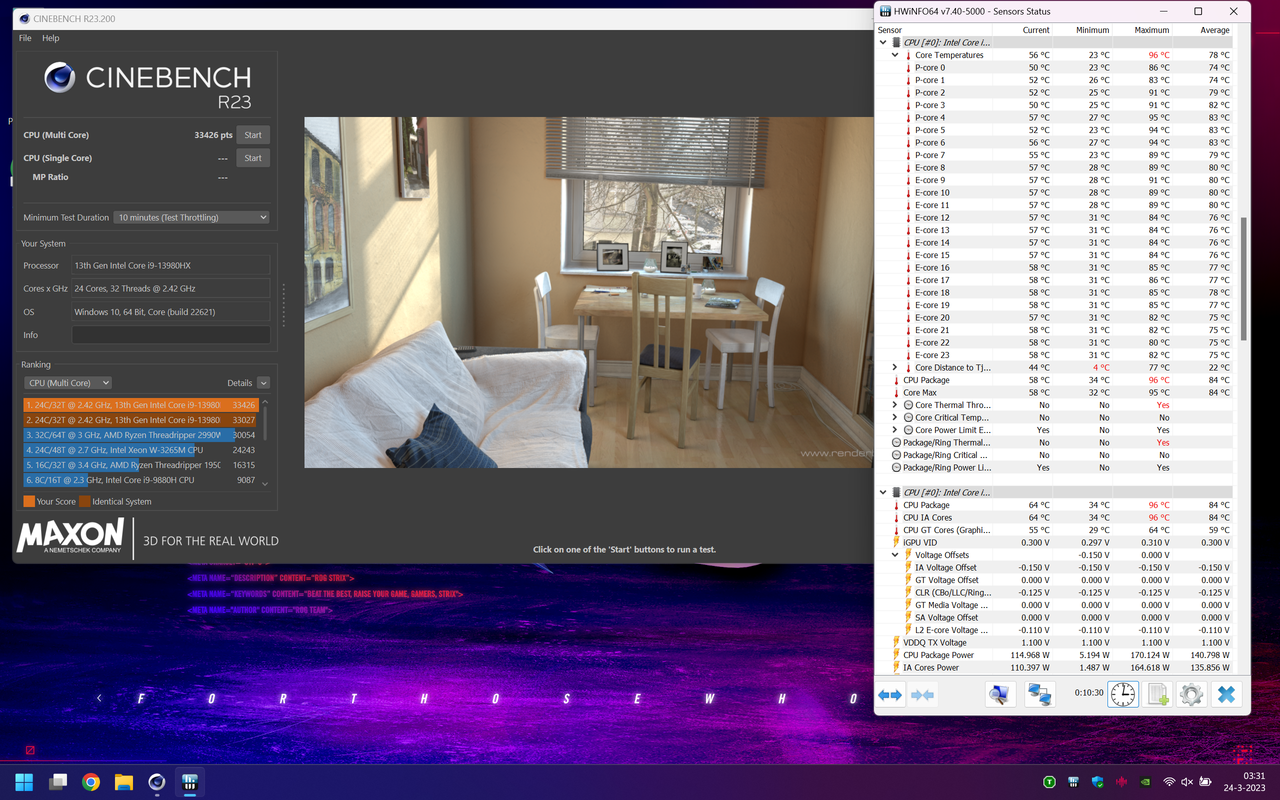Collapse Core Temperatures tree node
Image resolution: width=1280 pixels, height=800 pixels.
pyautogui.click(x=895, y=55)
